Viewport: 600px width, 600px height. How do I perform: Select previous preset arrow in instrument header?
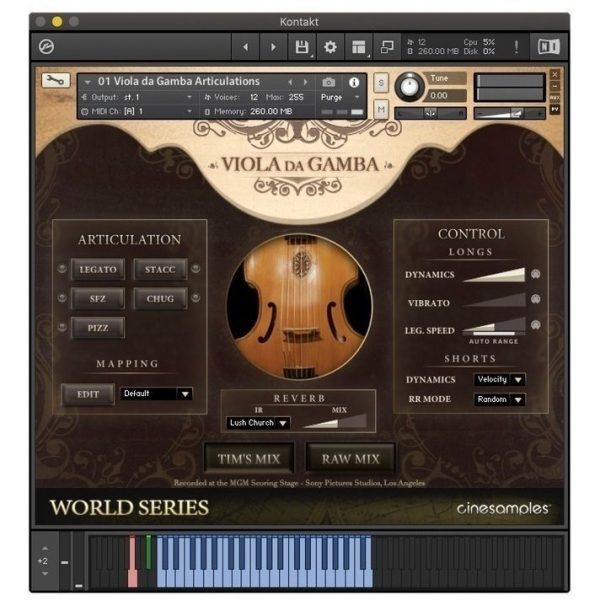tap(290, 82)
